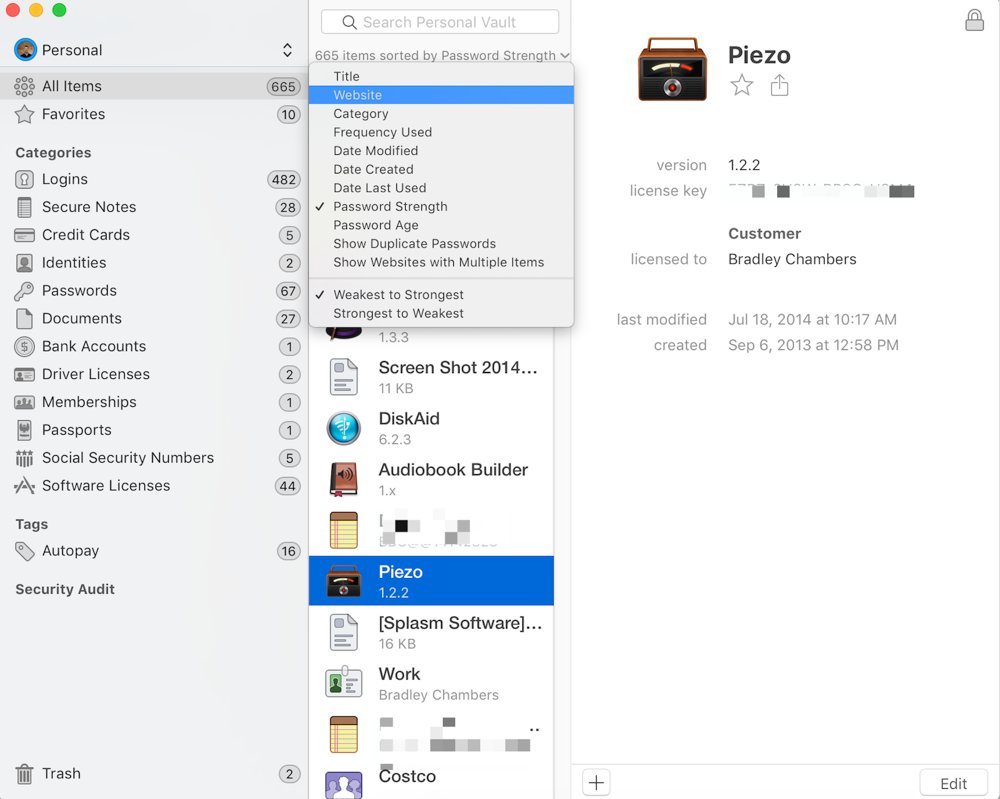Click the Work identity icon

point(344,683)
